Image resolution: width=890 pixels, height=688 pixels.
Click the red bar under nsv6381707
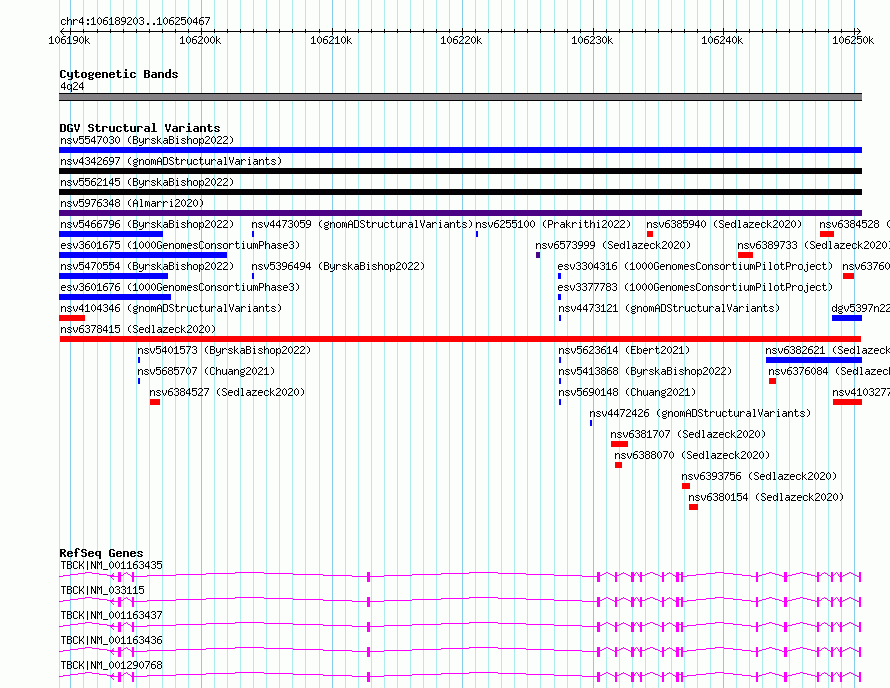point(619,444)
